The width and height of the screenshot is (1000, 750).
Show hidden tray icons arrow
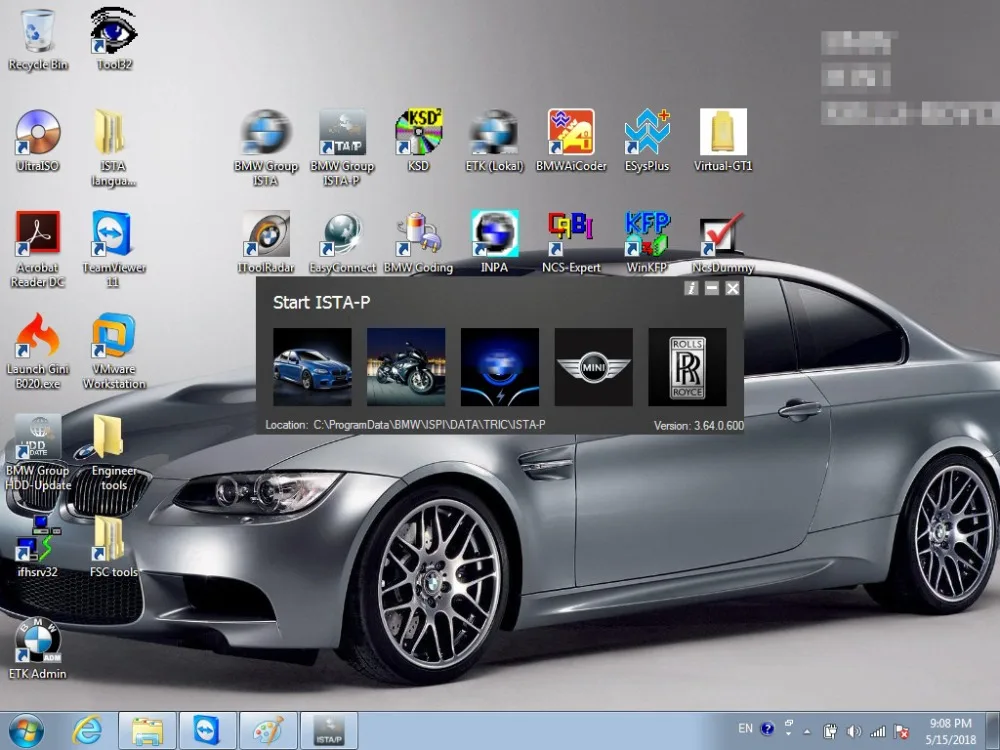pyautogui.click(x=807, y=732)
